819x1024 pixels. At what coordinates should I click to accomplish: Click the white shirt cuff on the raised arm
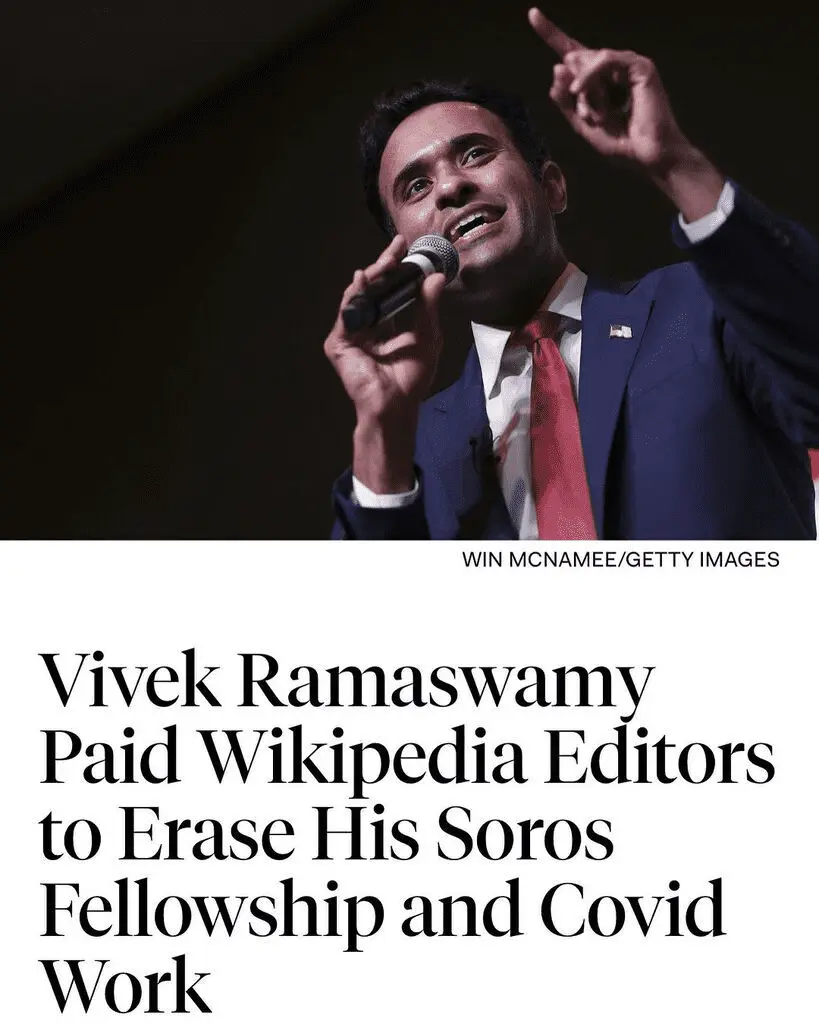pos(707,214)
